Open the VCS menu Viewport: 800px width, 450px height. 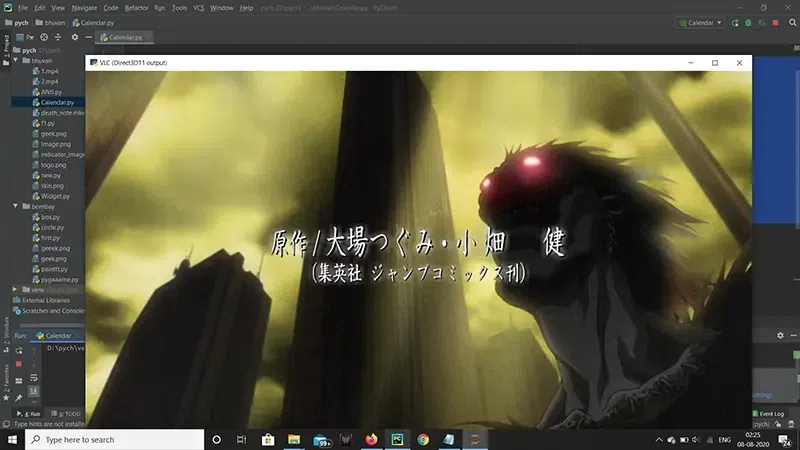(x=198, y=8)
